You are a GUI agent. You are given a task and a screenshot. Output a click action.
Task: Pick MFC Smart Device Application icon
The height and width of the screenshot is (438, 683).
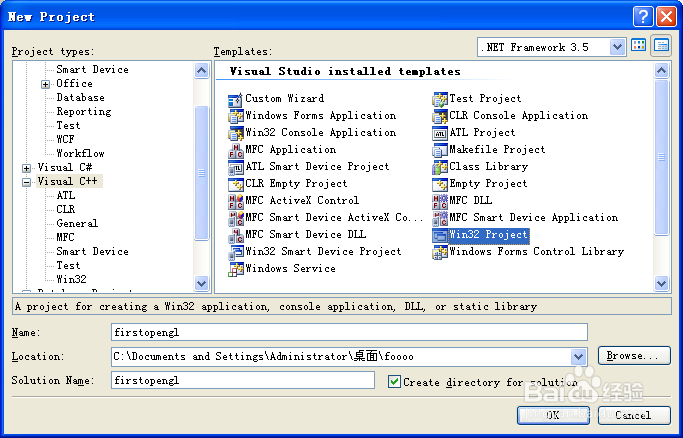coord(440,219)
